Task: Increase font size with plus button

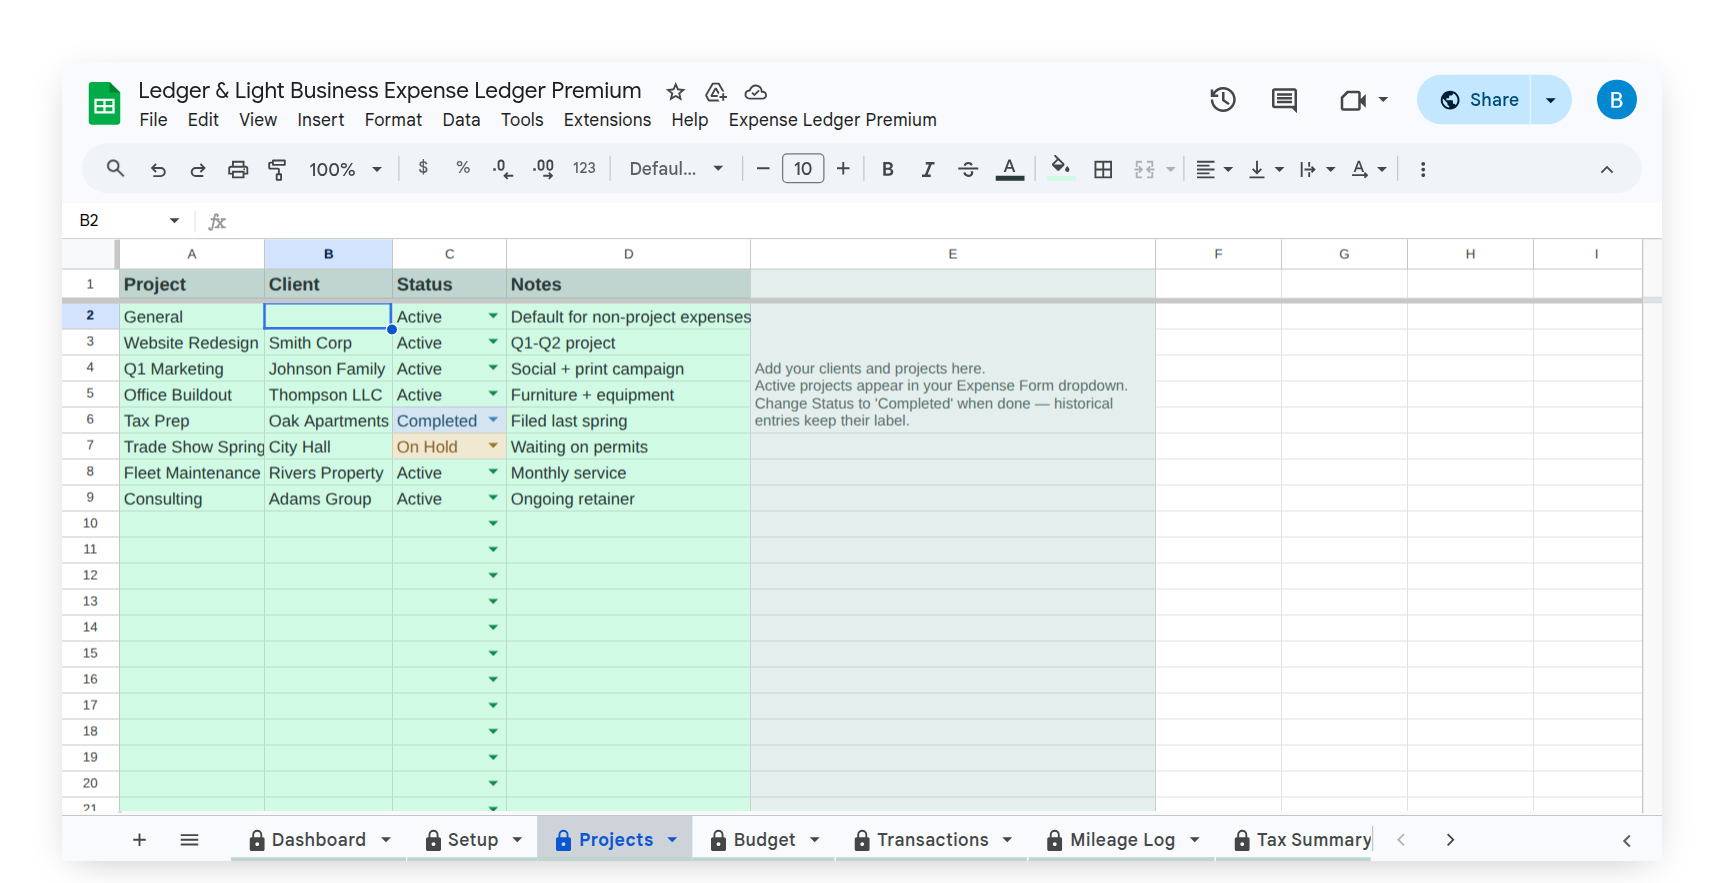Action: pos(843,169)
